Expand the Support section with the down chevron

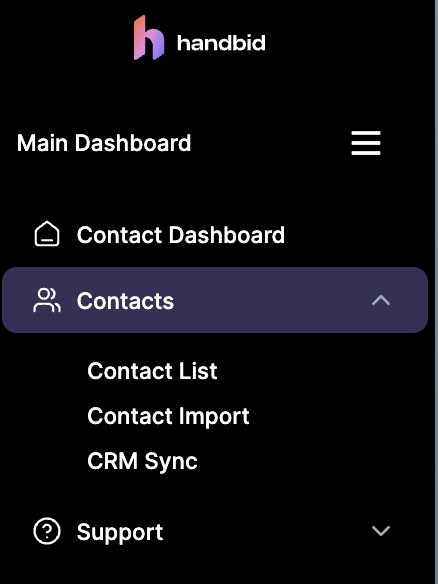click(381, 531)
